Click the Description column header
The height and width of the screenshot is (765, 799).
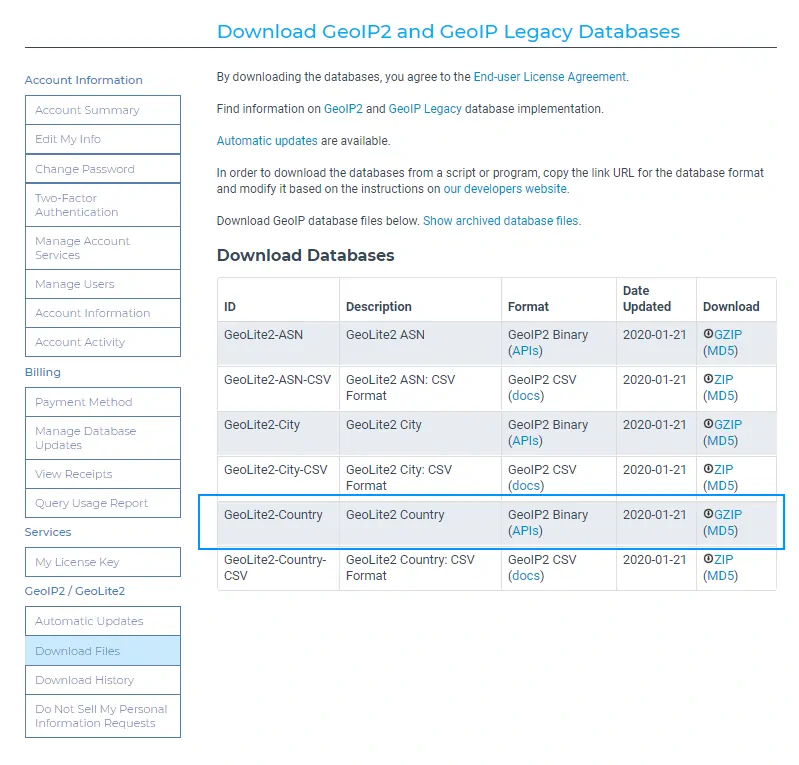point(420,299)
